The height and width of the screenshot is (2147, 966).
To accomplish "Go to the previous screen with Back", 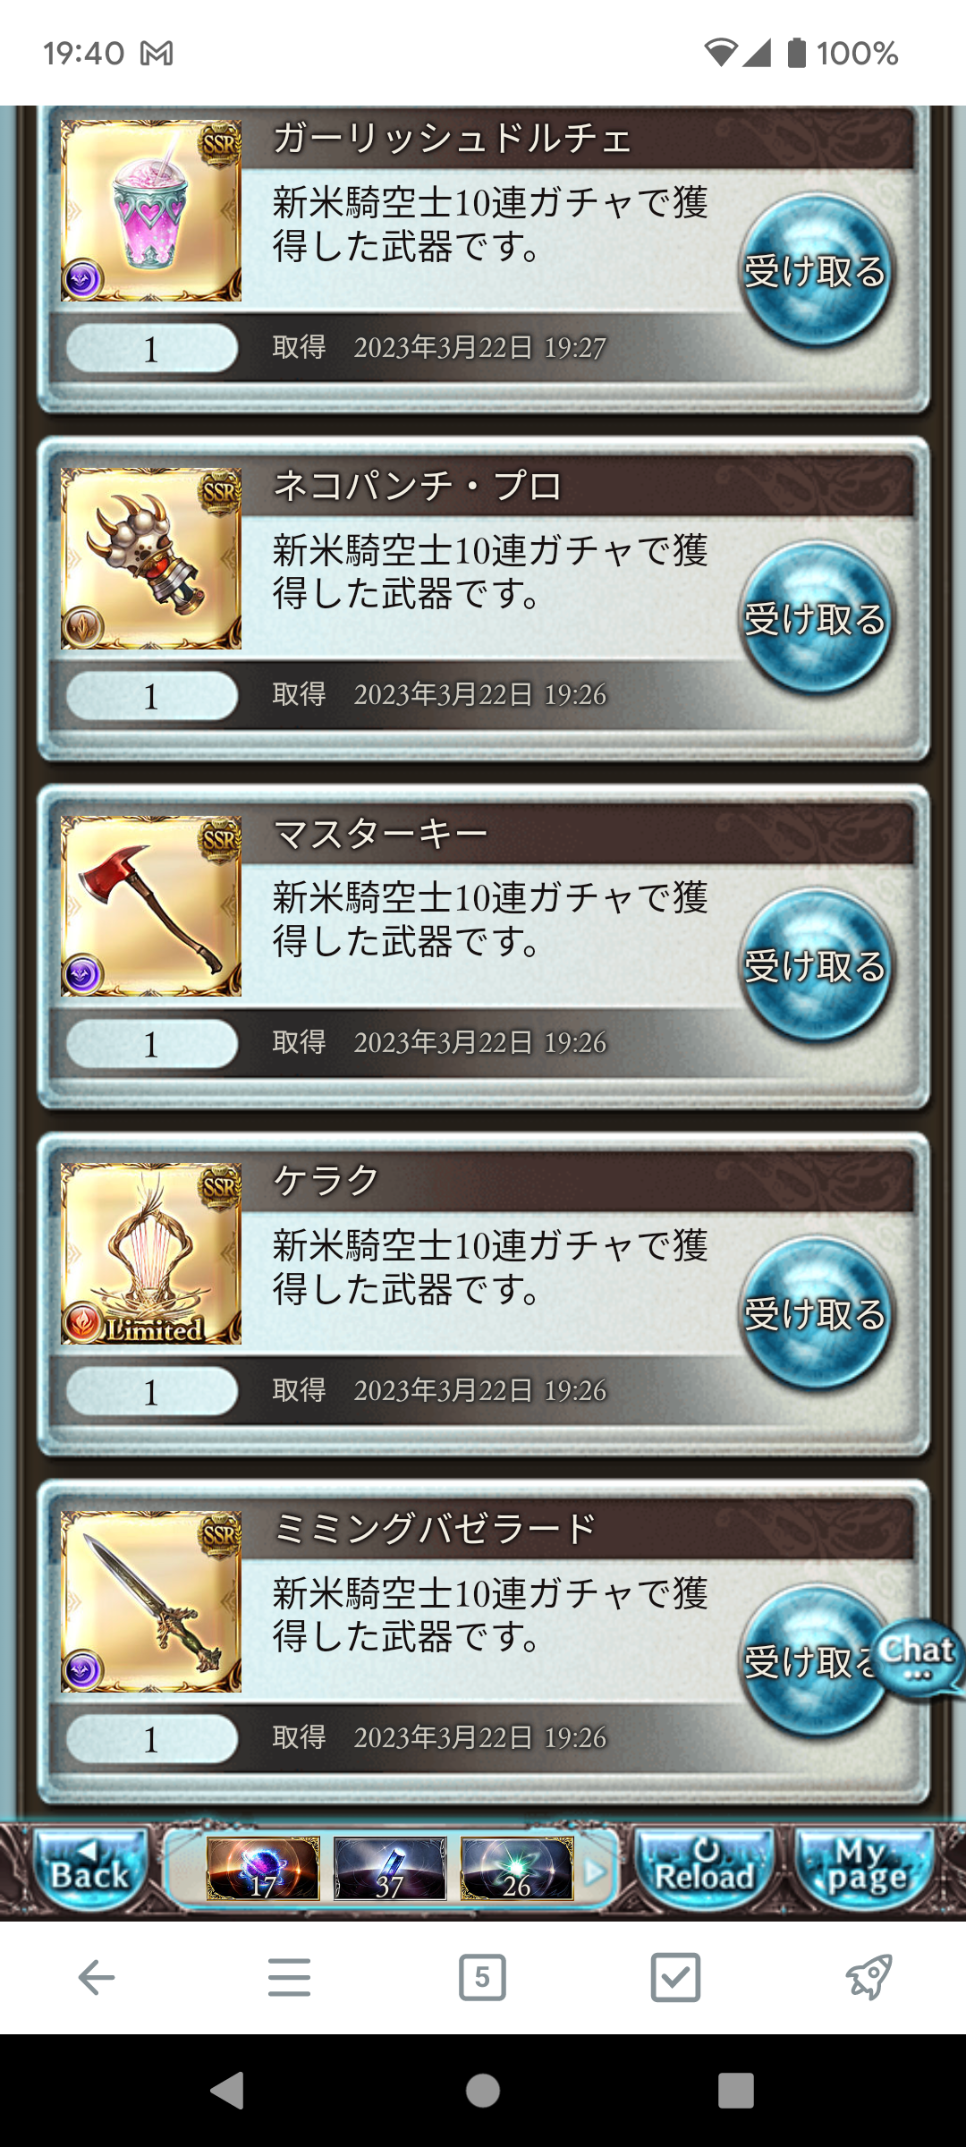I will (x=90, y=1868).
